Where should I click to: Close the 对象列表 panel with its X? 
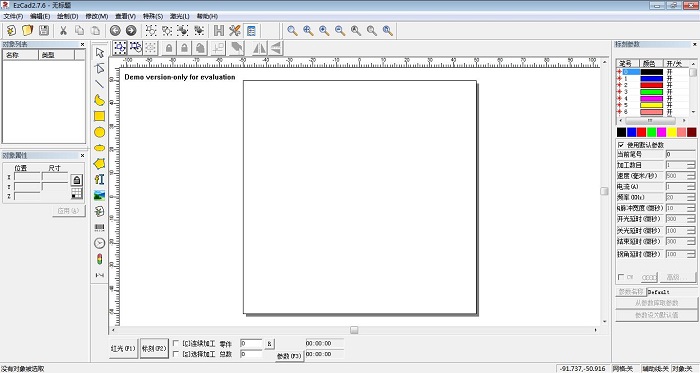(x=83, y=44)
